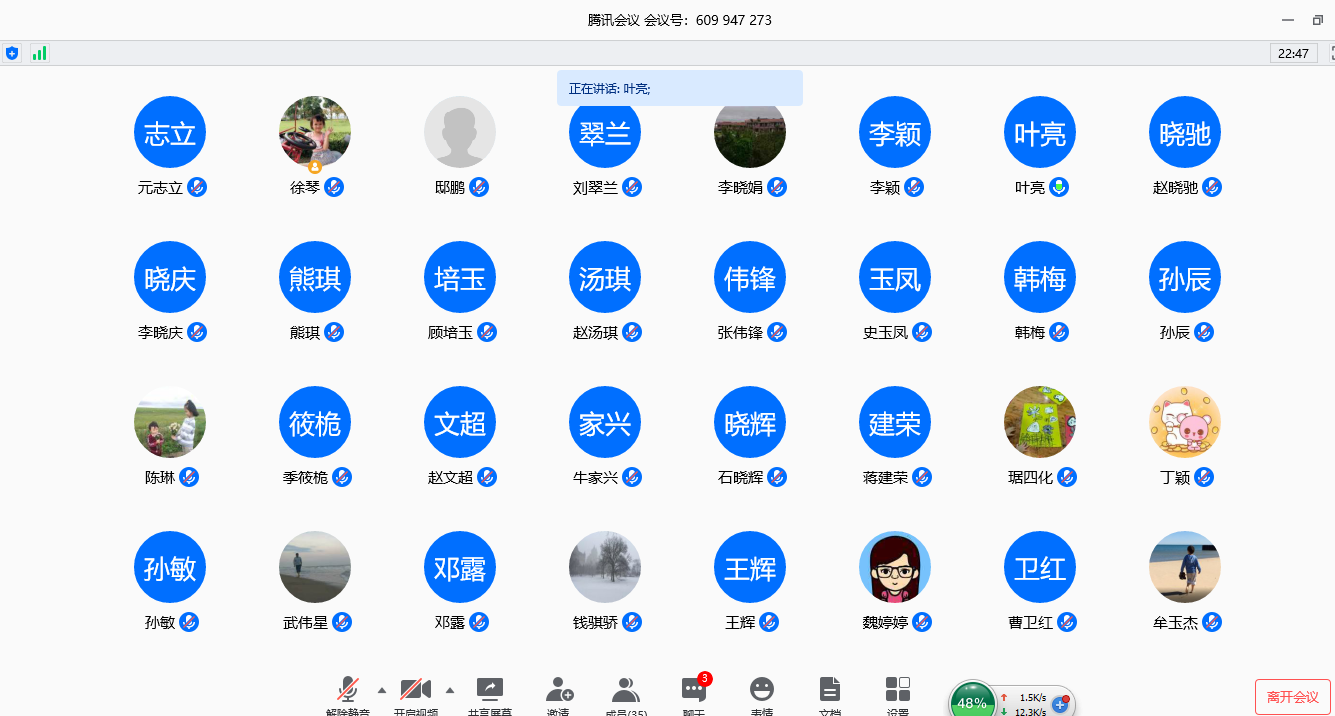
Task: Open the members (成员) list
Action: click(626, 691)
